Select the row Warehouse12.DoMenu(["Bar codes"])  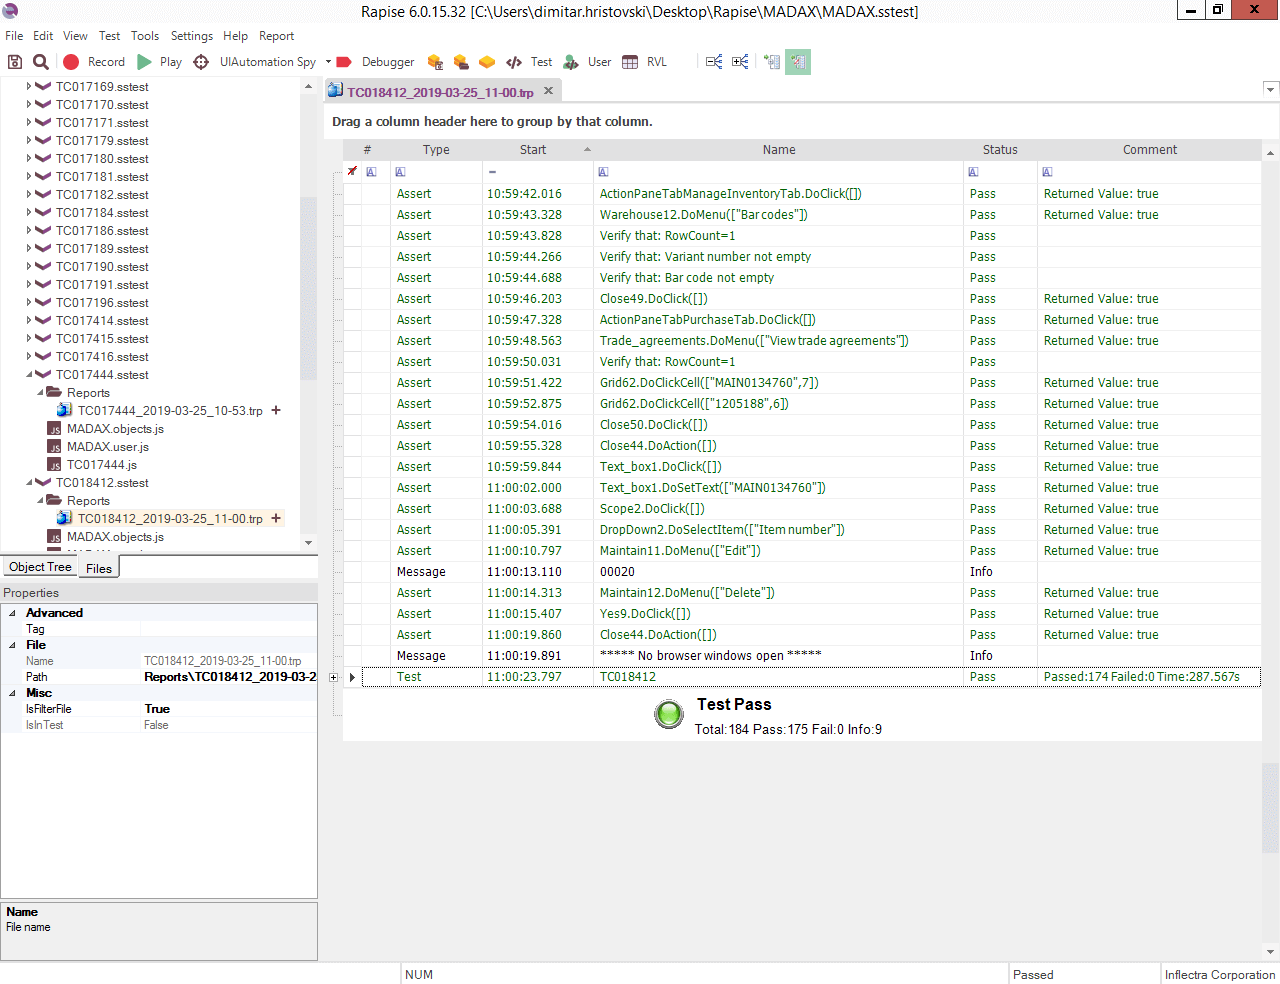(801, 215)
